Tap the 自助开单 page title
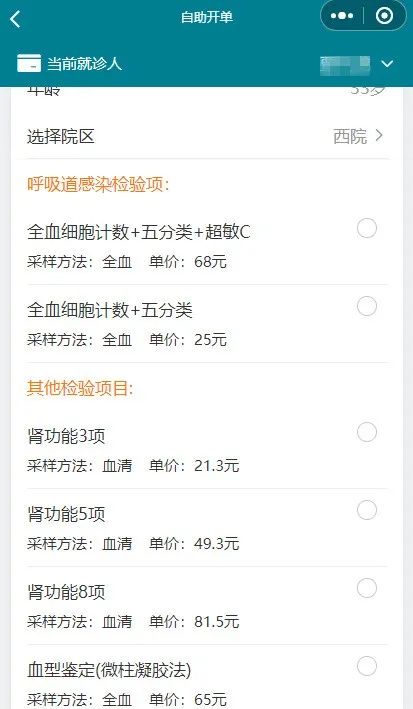The height and width of the screenshot is (709, 413). click(x=207, y=17)
